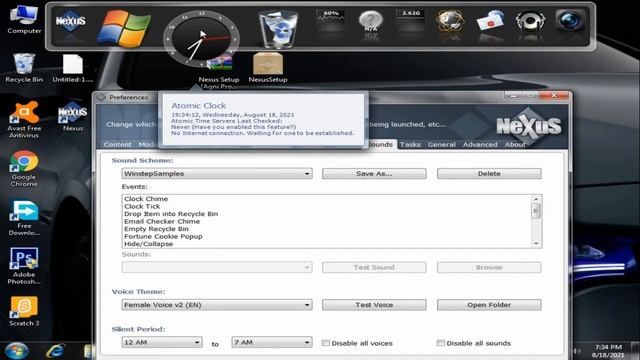The height and width of the screenshot is (360, 640).
Task: Launch Internet Explorer from taskbar
Action: tap(56, 351)
